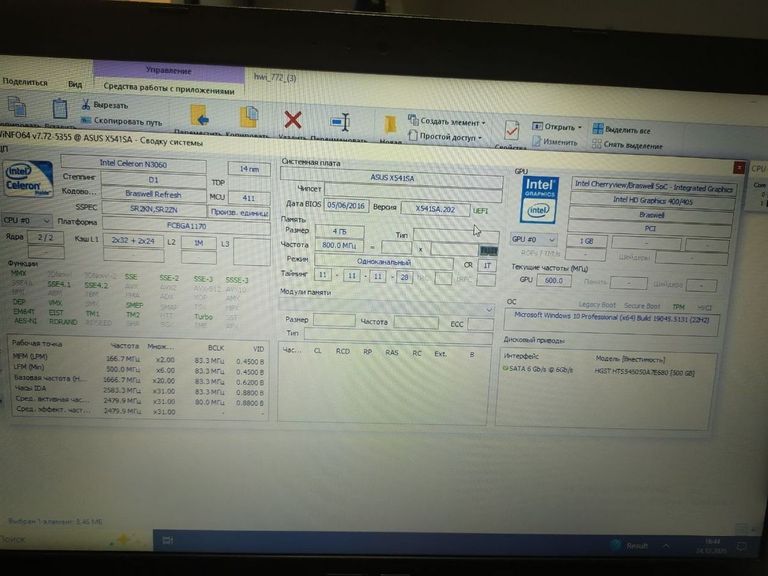Click the GPU memory 1 GB field
This screenshot has width=768, height=576.
pos(586,241)
